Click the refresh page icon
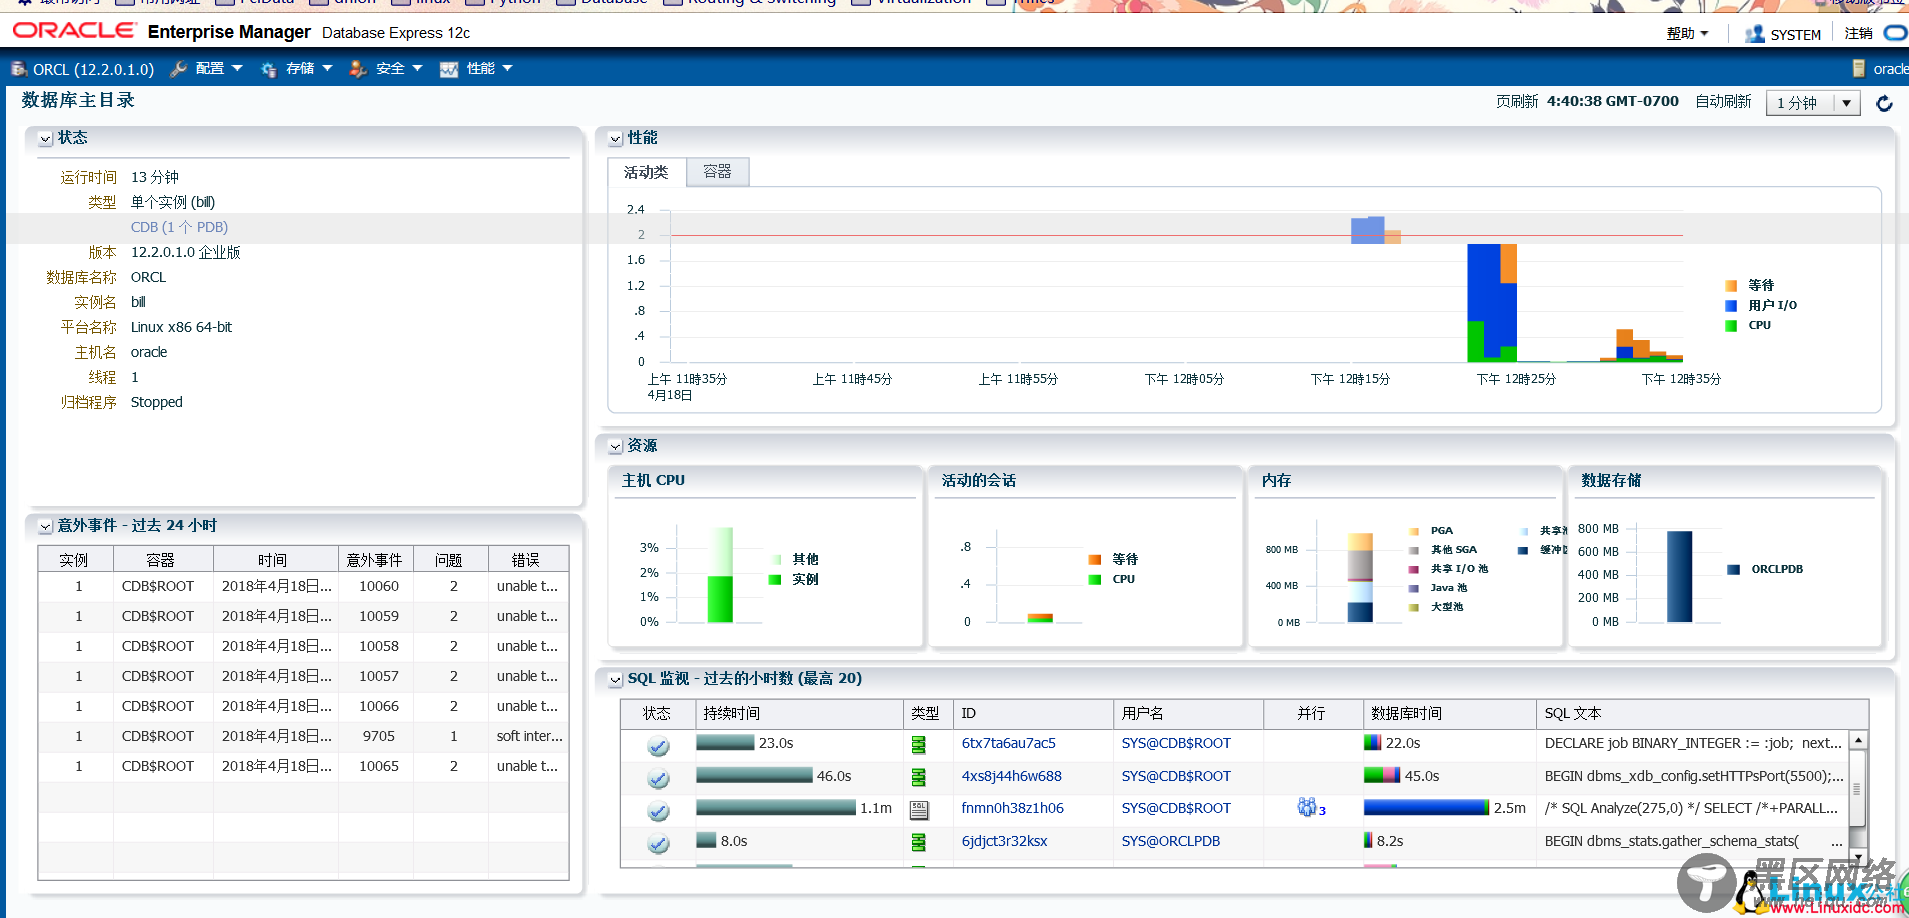 click(1884, 103)
